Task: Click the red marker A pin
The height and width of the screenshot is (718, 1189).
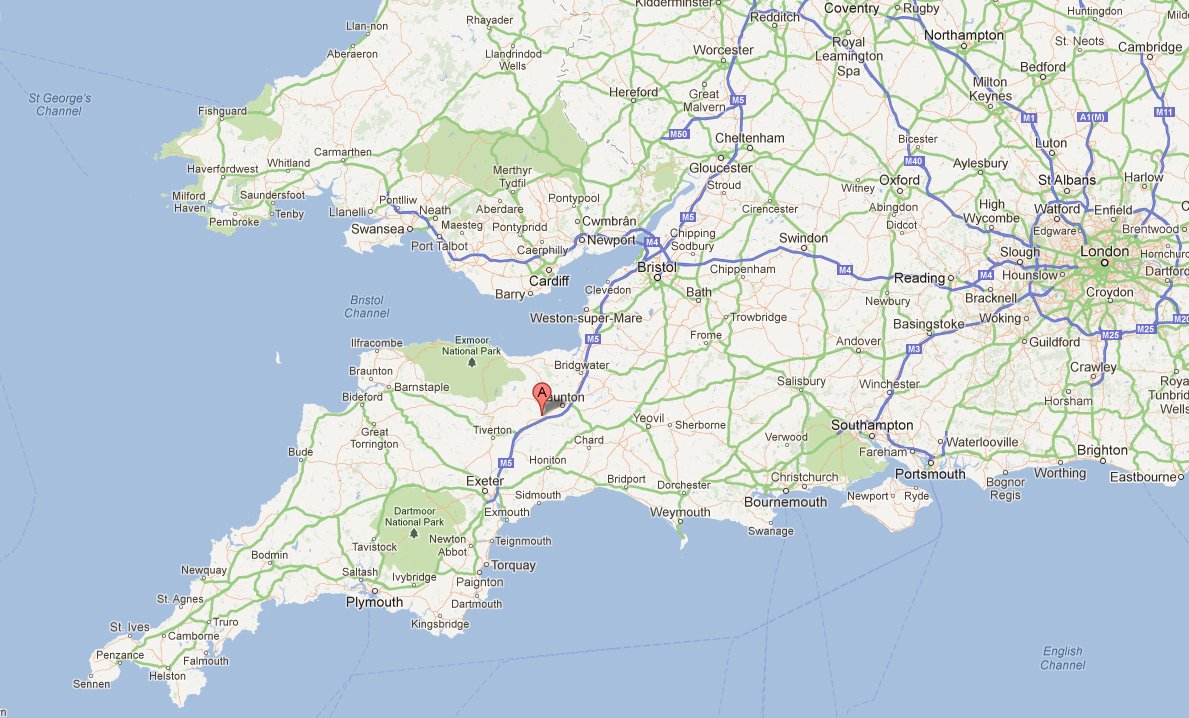Action: (x=541, y=399)
